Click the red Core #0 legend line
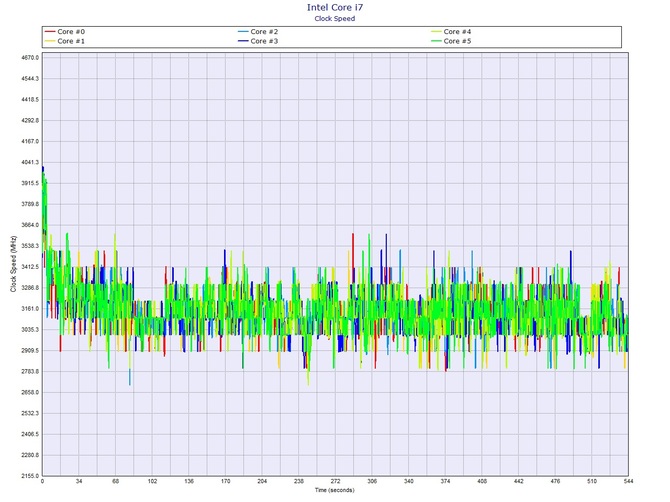 pos(50,32)
